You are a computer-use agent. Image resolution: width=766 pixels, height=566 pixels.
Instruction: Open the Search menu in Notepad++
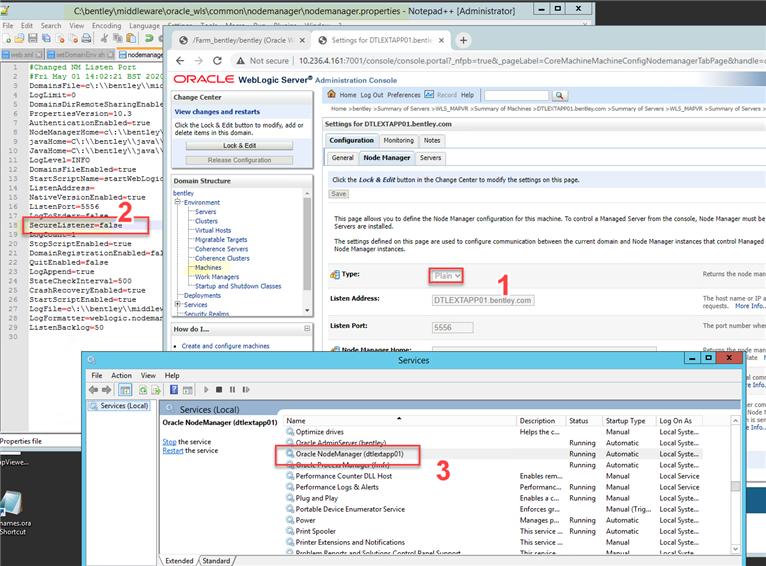(51, 25)
